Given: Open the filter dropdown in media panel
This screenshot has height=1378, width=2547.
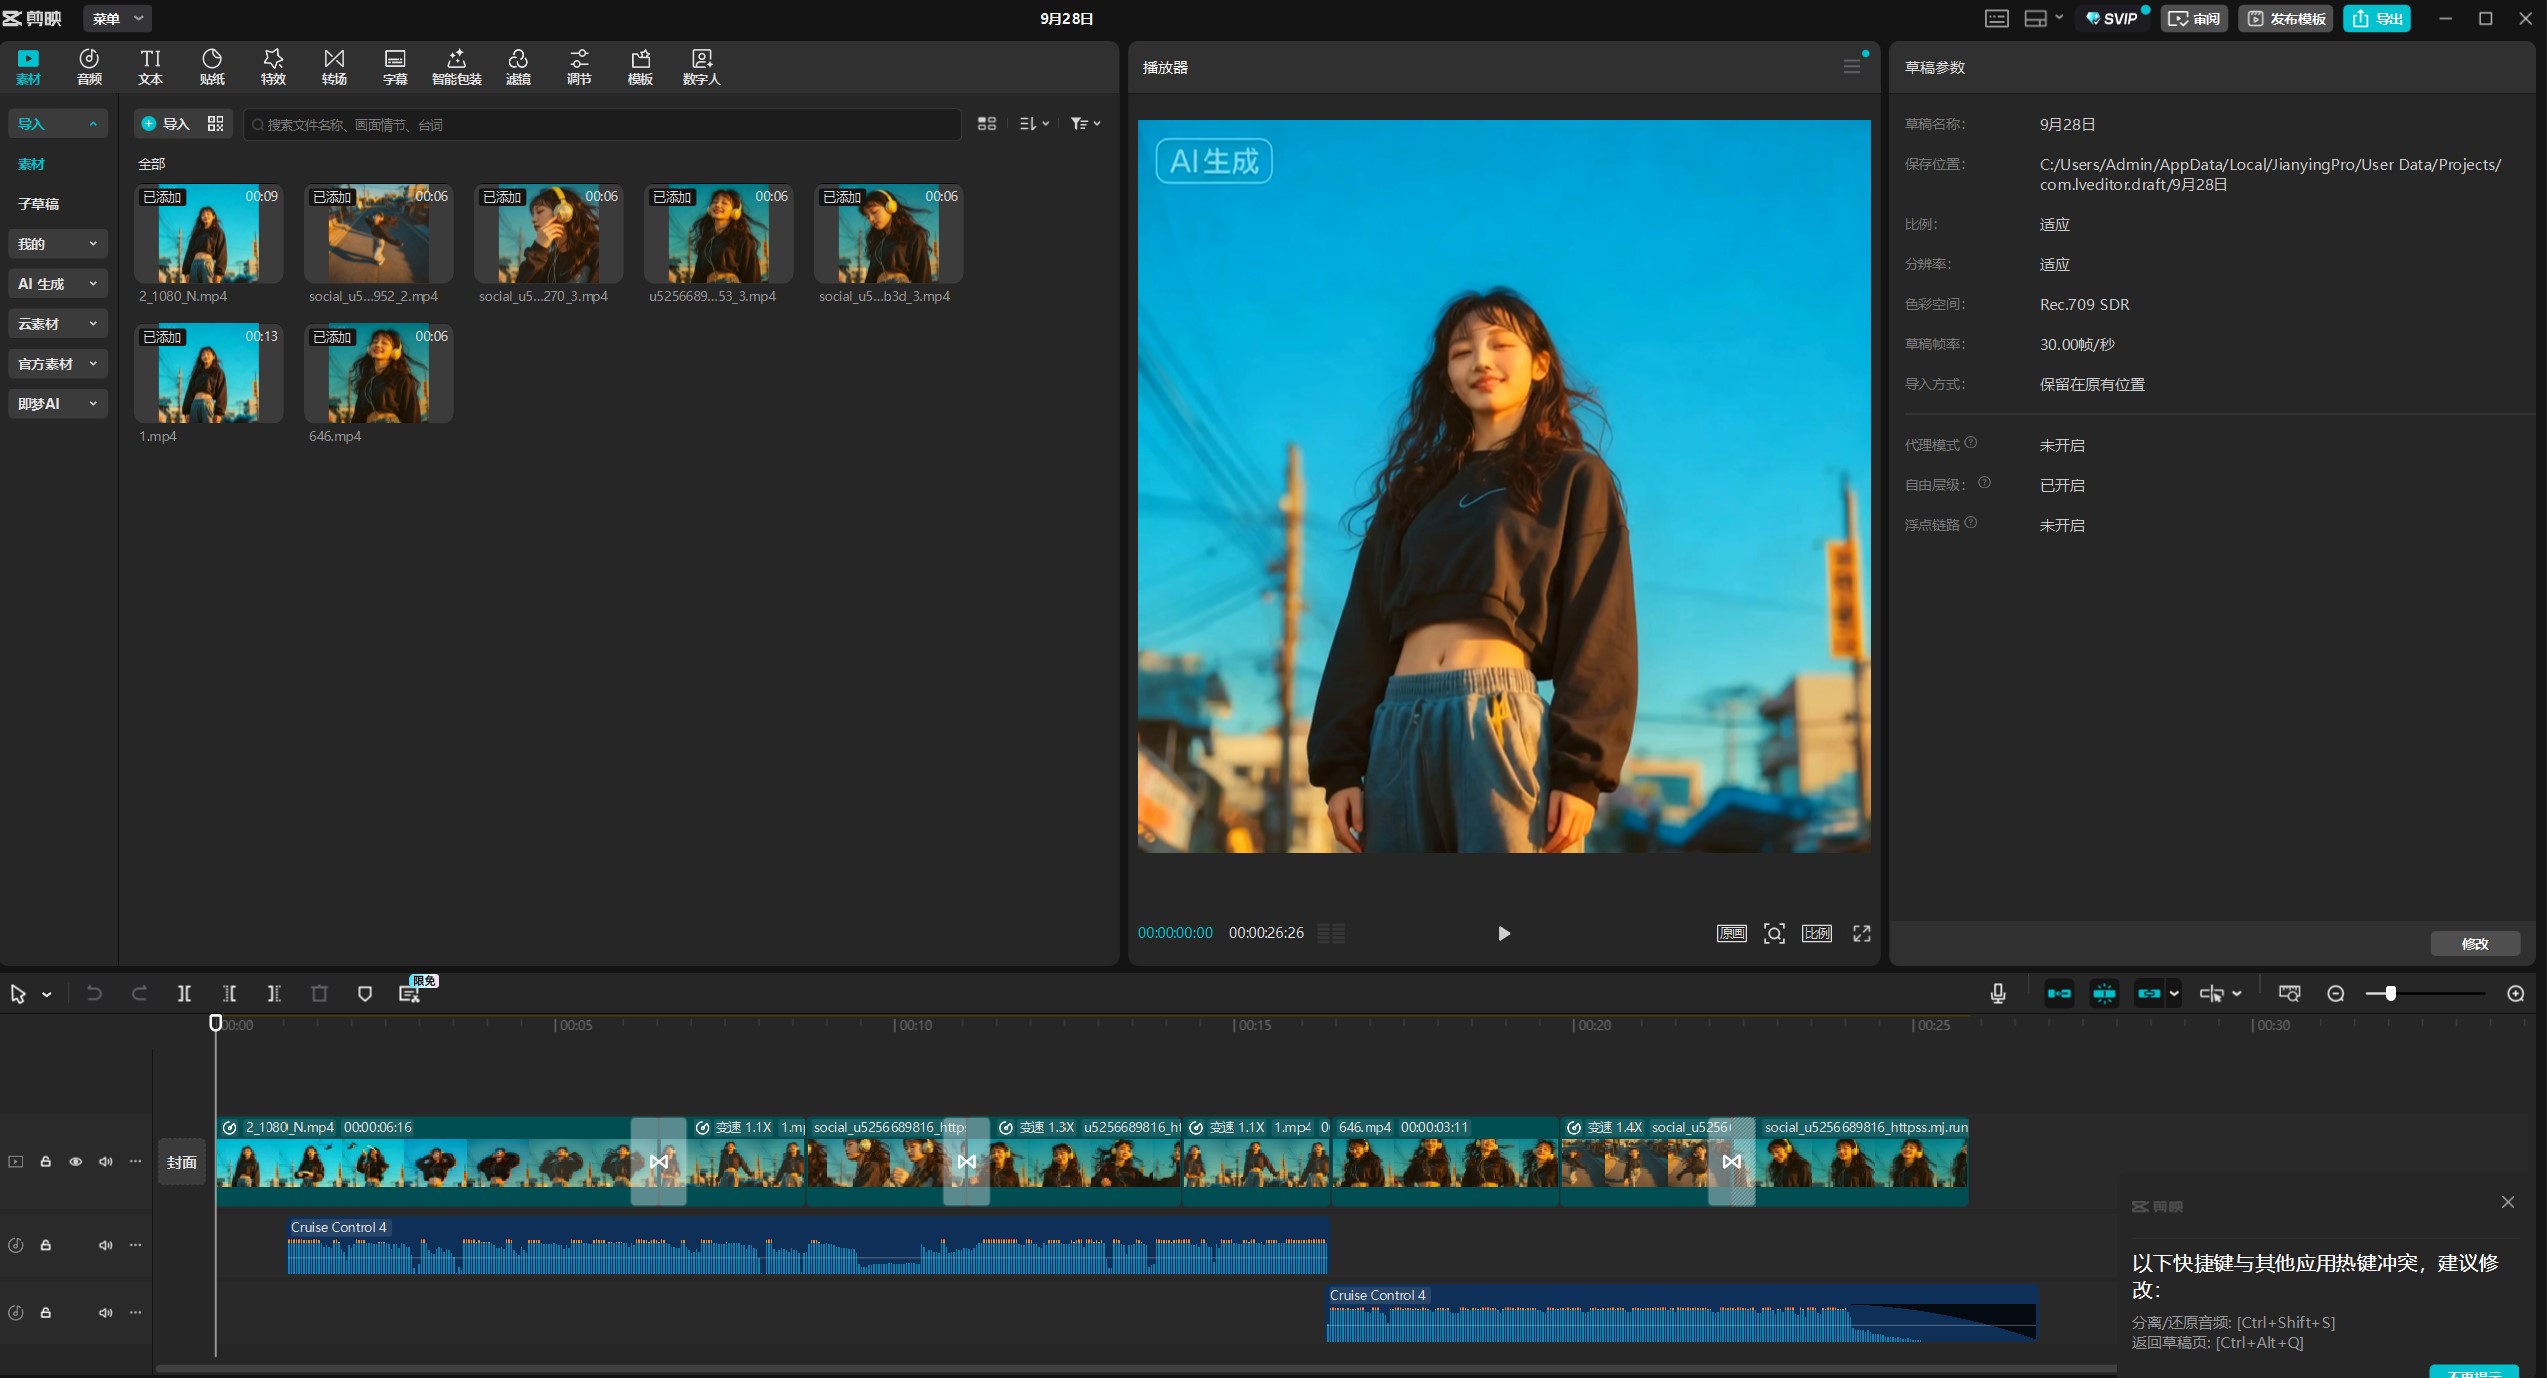Looking at the screenshot, I should (x=1085, y=124).
